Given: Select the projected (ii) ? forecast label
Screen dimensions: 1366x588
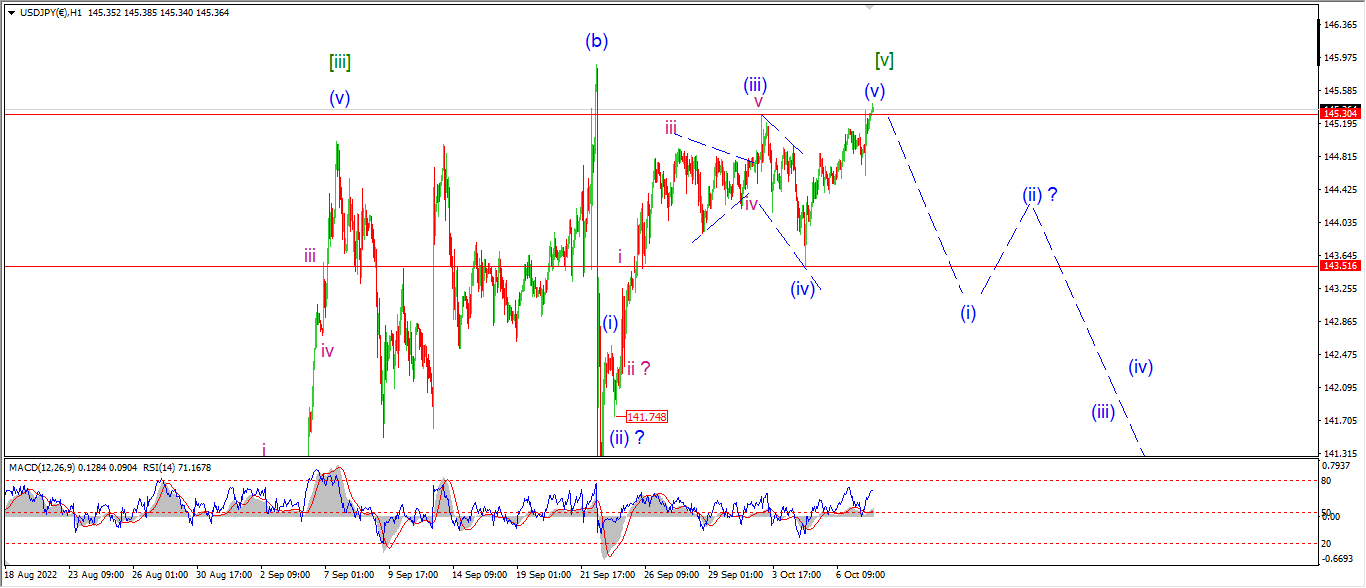Looking at the screenshot, I should (1040, 195).
